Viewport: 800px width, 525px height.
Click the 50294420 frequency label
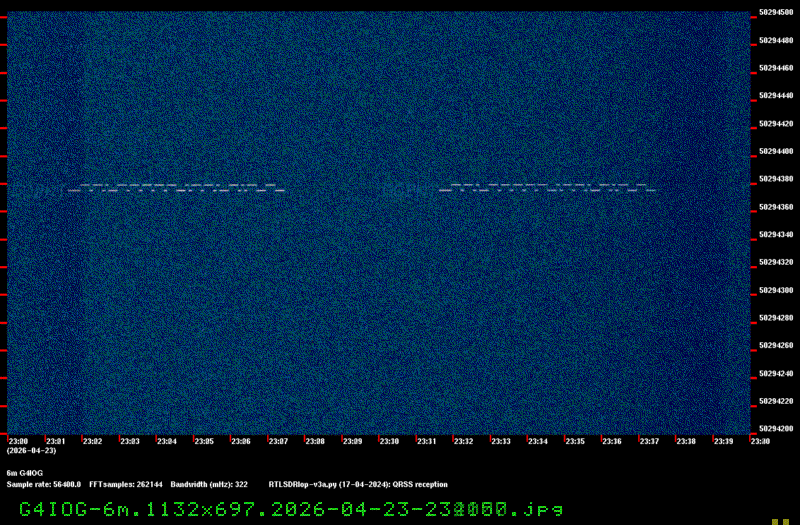[x=776, y=123]
